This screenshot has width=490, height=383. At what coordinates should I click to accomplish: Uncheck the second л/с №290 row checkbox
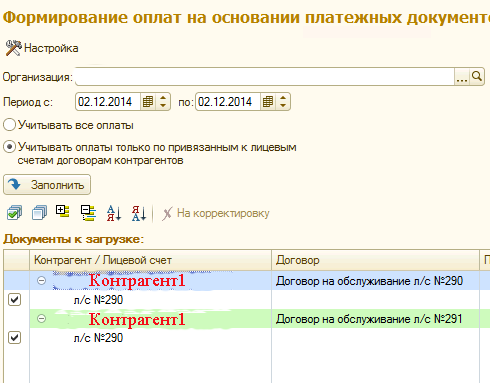(14, 338)
